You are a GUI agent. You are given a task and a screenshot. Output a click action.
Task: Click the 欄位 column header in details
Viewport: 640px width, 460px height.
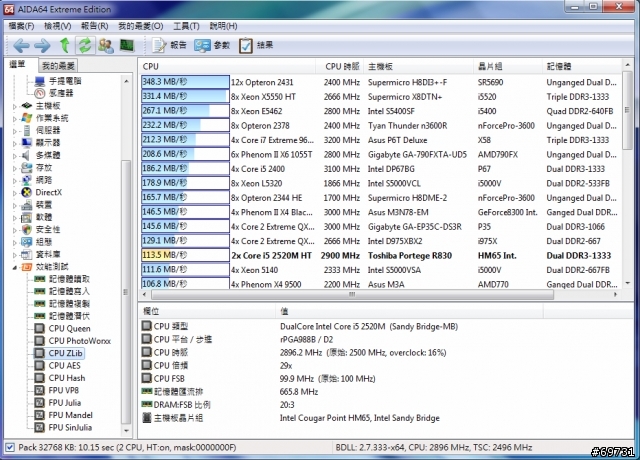pyautogui.click(x=207, y=311)
